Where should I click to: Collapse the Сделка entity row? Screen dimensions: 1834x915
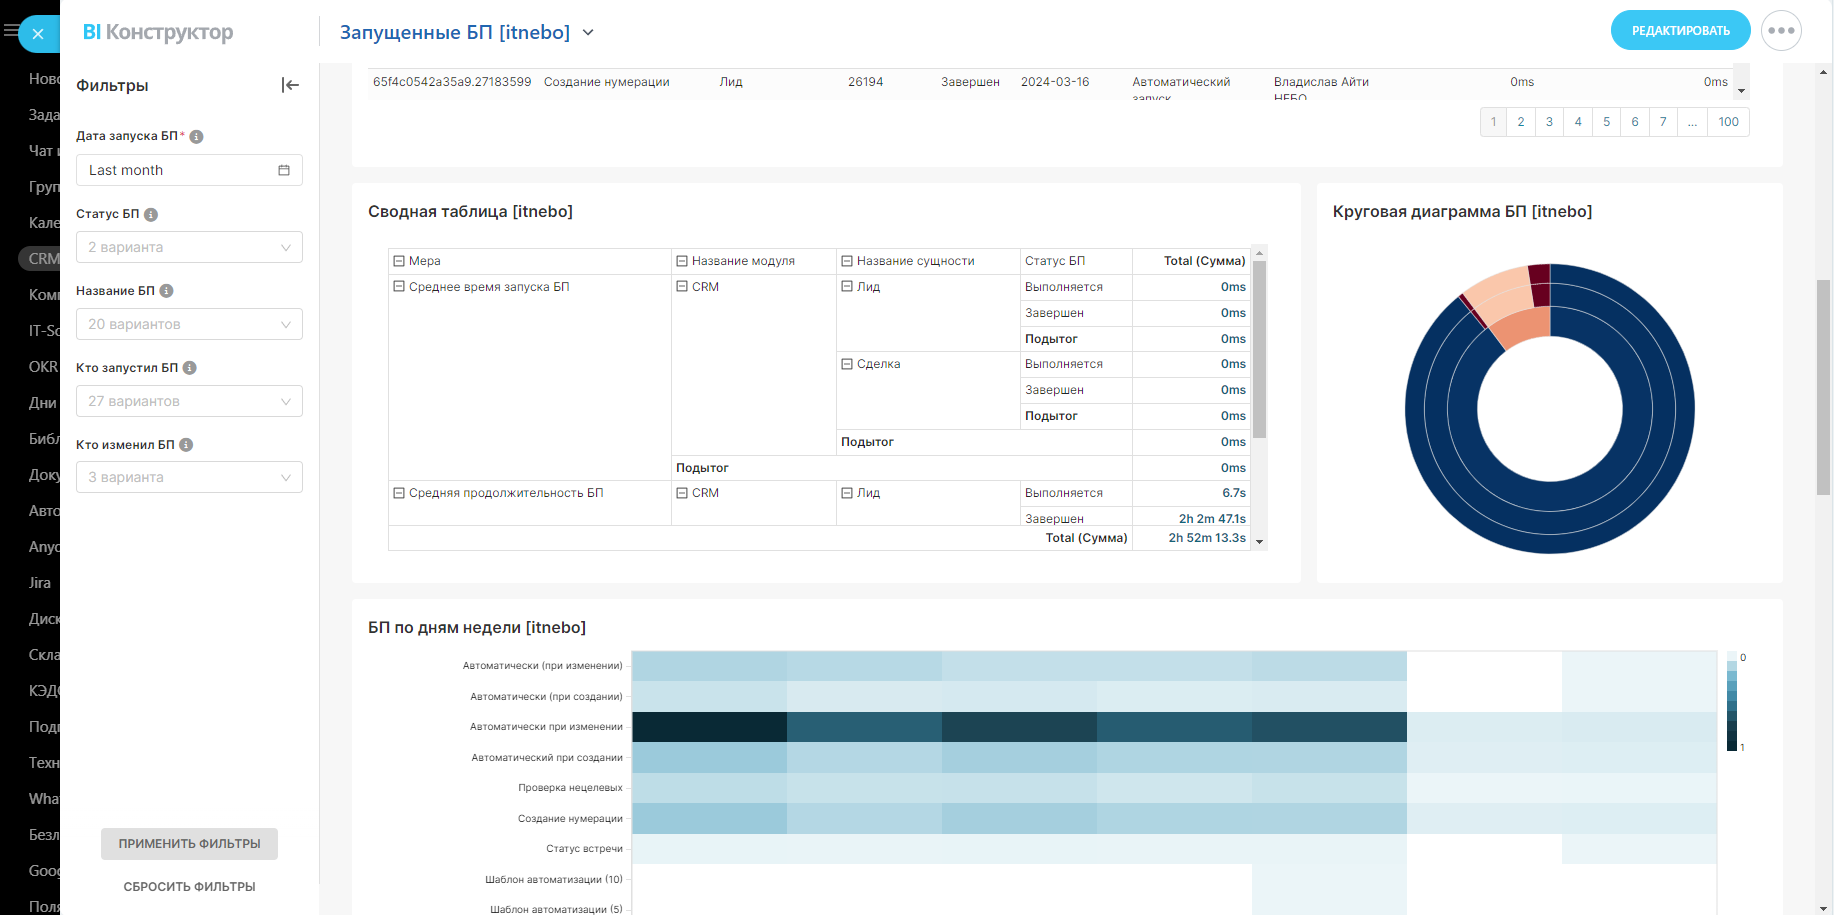(847, 364)
